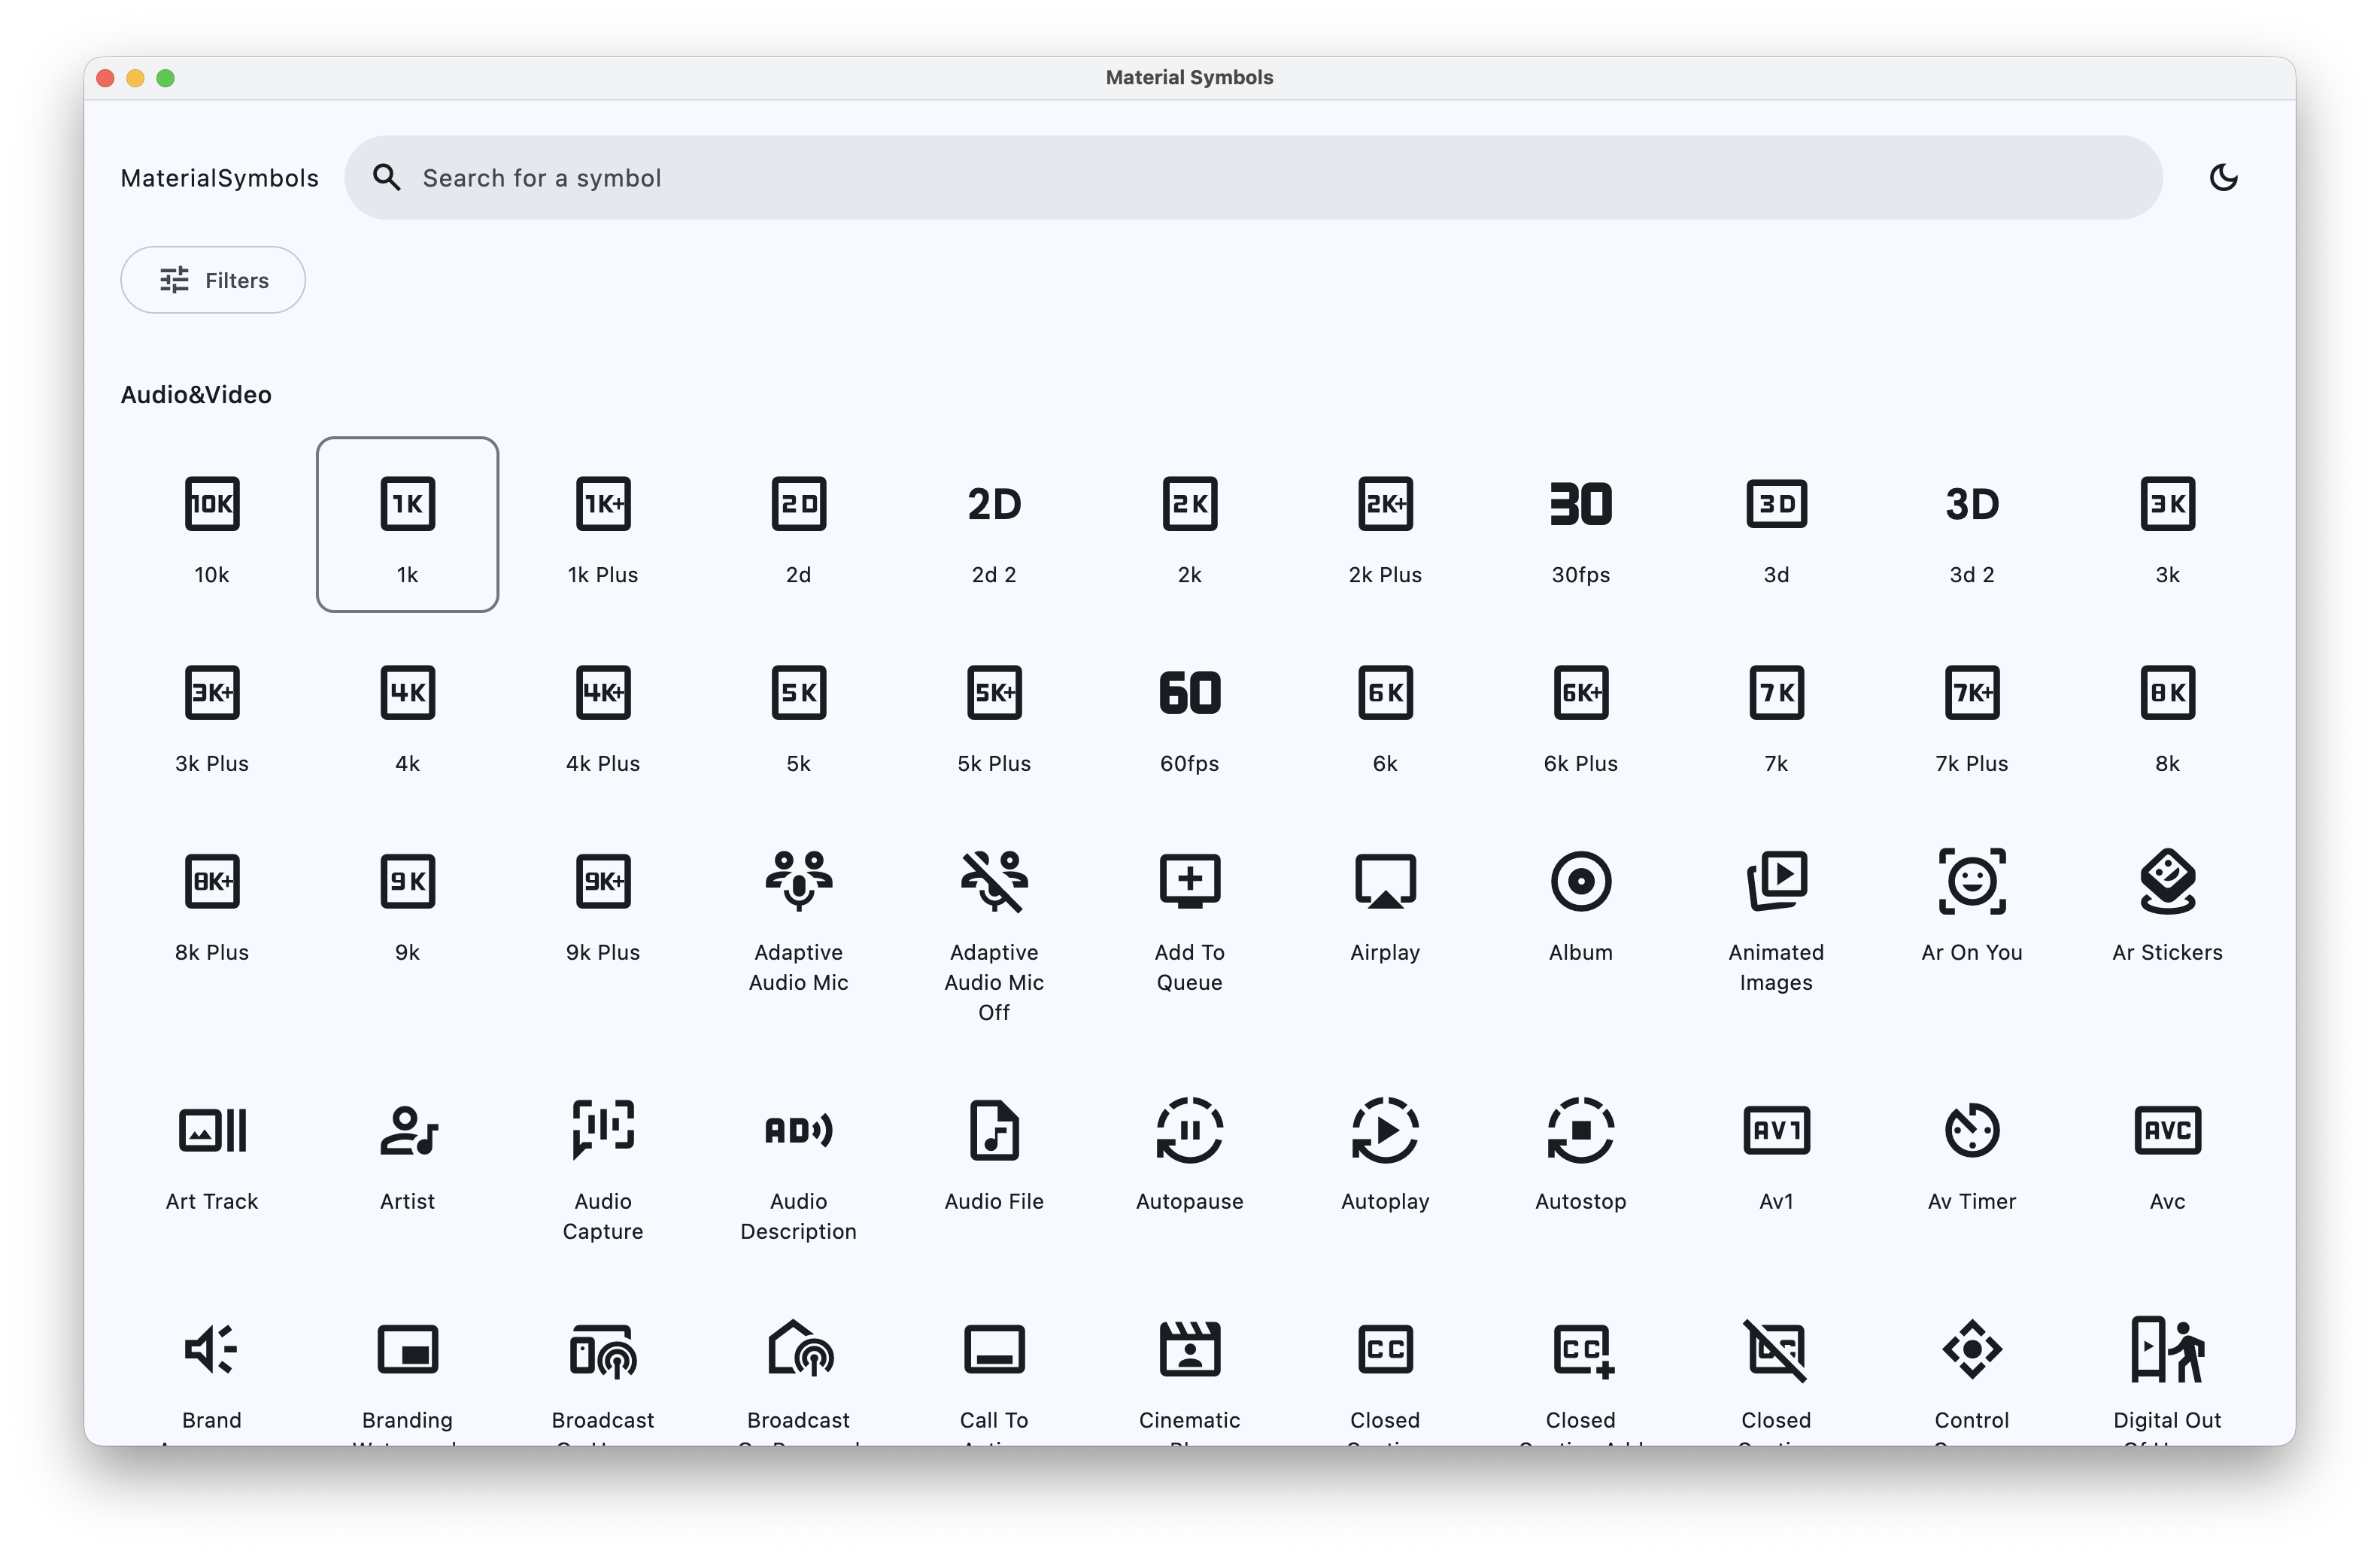Pick the Album symbol

click(x=1580, y=881)
